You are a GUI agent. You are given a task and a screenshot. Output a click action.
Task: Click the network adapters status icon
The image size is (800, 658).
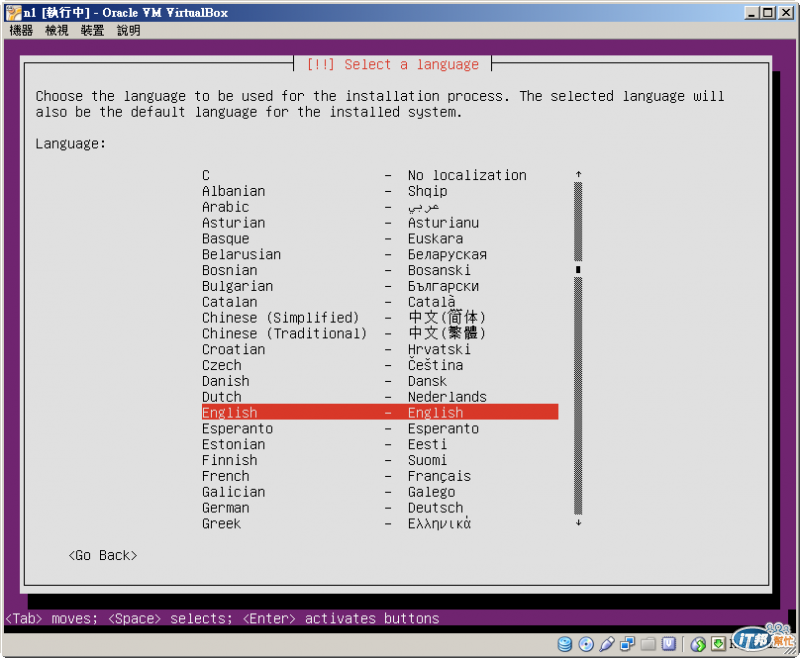tap(627, 644)
